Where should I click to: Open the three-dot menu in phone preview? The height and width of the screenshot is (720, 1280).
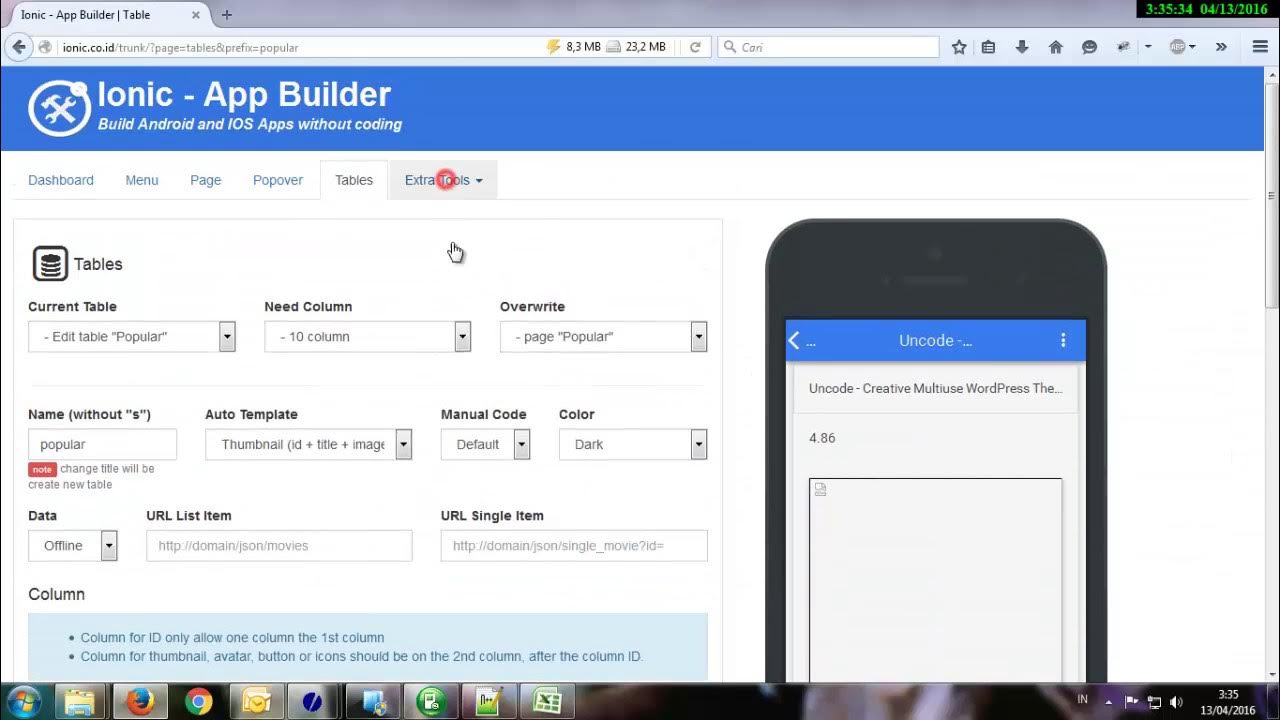coord(1063,340)
